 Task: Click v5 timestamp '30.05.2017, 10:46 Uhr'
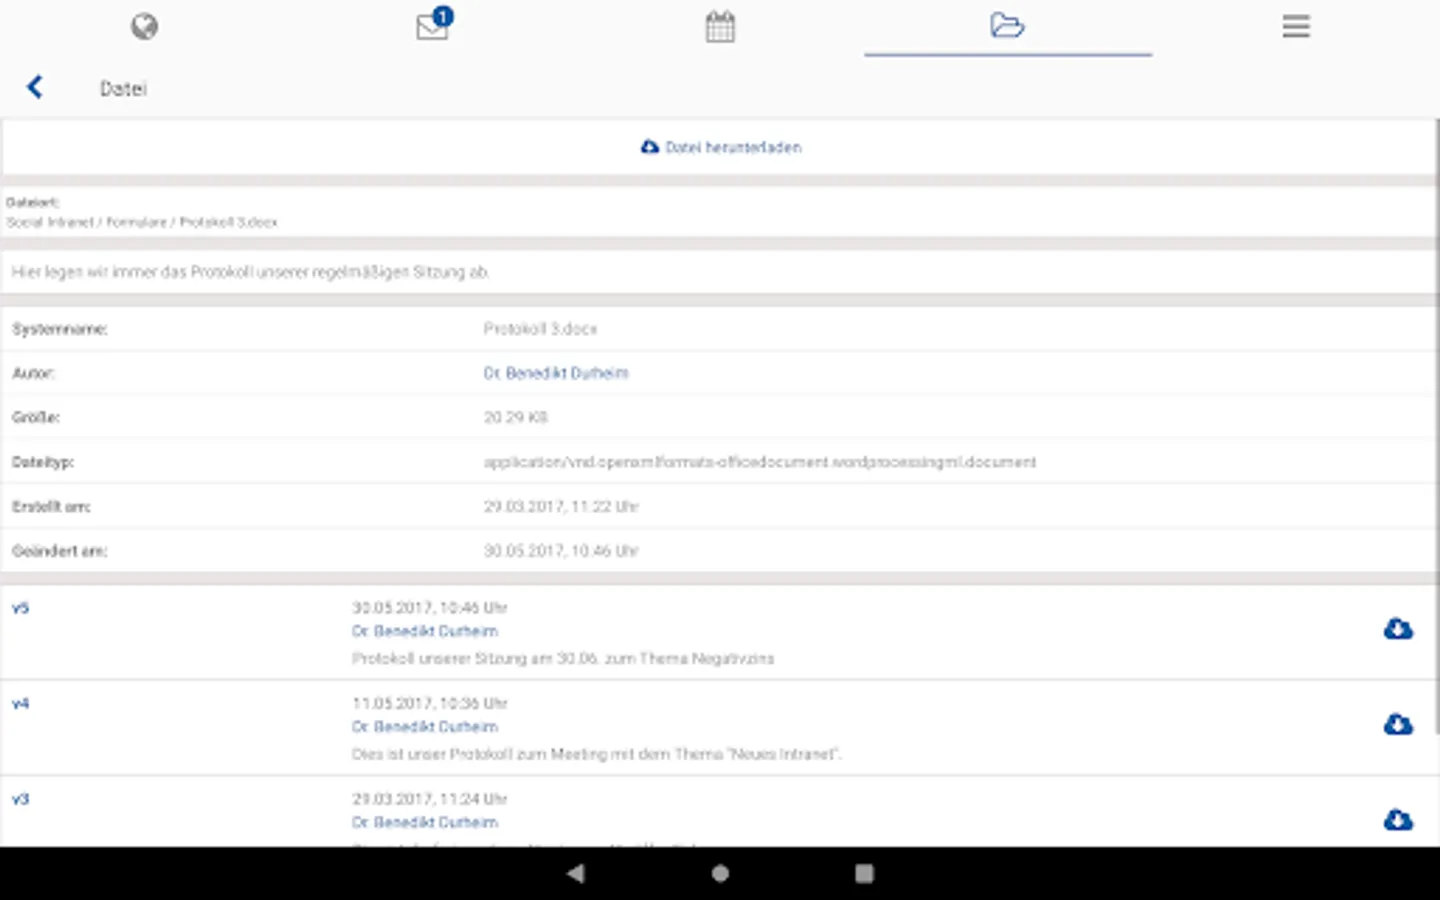click(430, 608)
